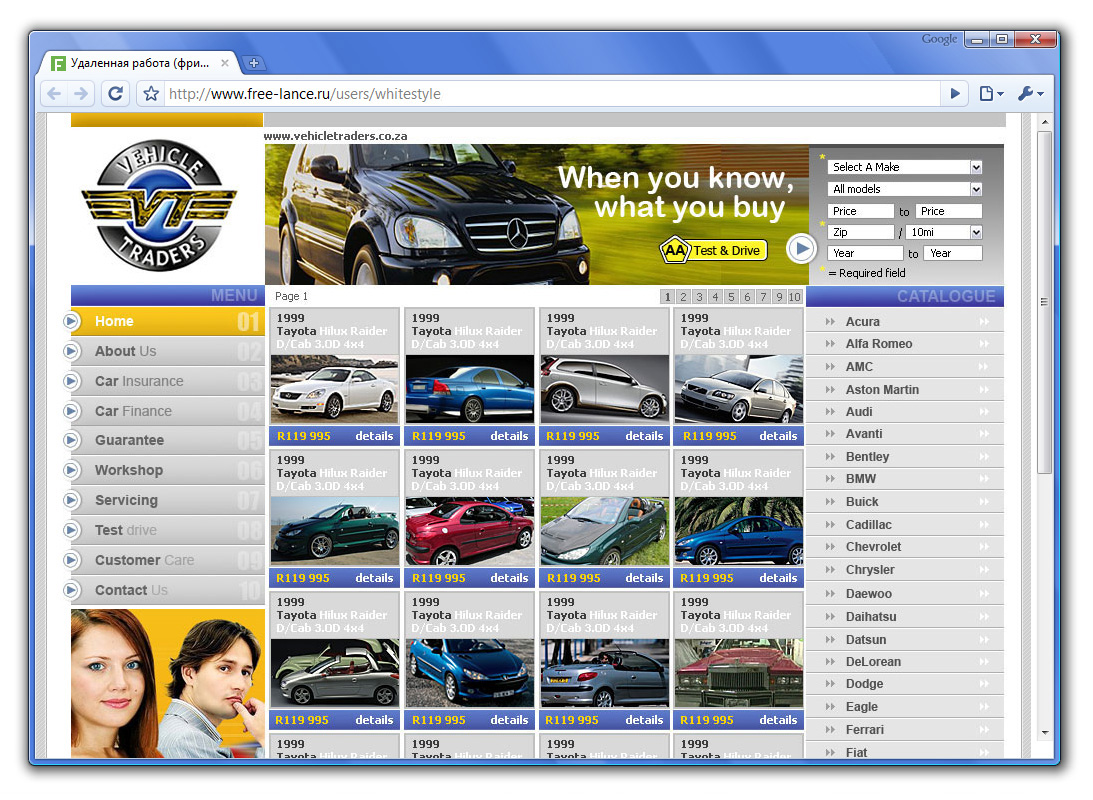Select Bentley in catalogue
The image size is (1093, 800).
(867, 457)
